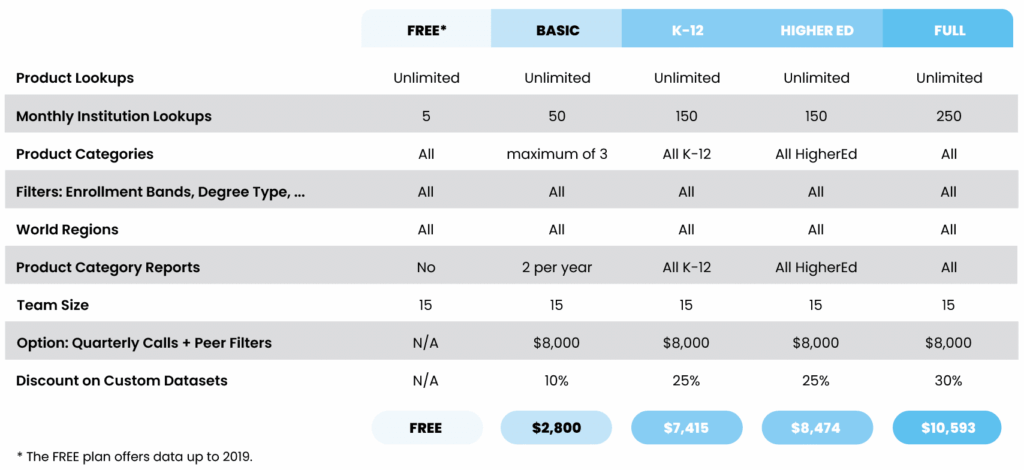Image resolution: width=1024 pixels, height=470 pixels.
Task: Click the $10,593 Full price button
Action: 948,428
